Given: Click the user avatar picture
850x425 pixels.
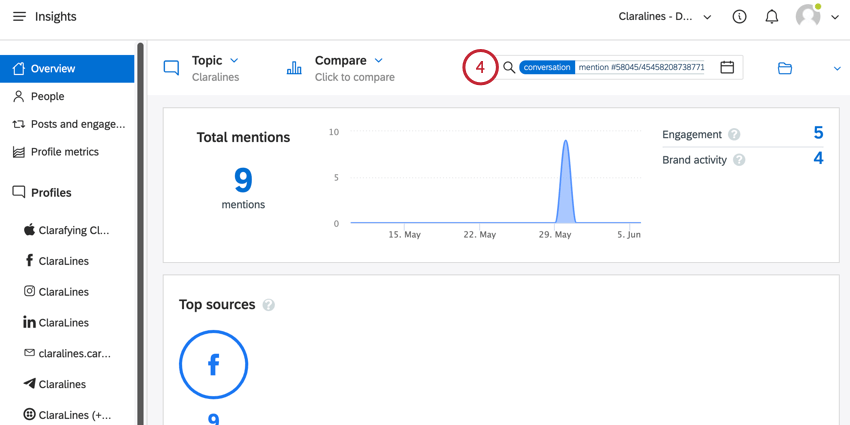Looking at the screenshot, I should click(x=808, y=17).
